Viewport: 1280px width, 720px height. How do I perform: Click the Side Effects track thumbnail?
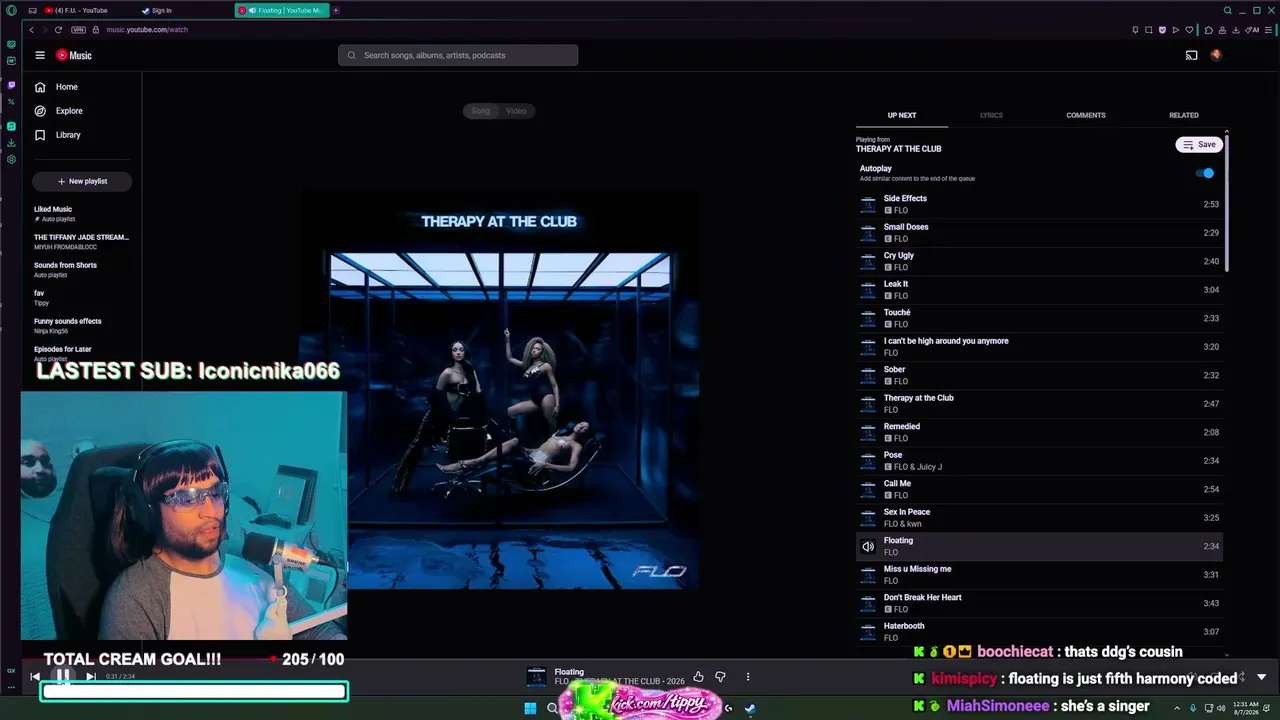(x=868, y=204)
